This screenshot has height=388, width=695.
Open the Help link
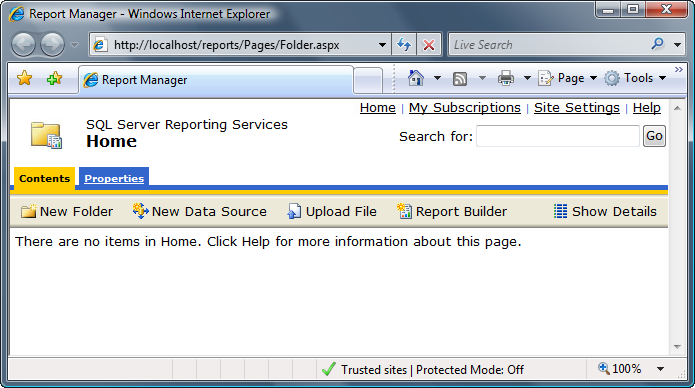tap(647, 108)
